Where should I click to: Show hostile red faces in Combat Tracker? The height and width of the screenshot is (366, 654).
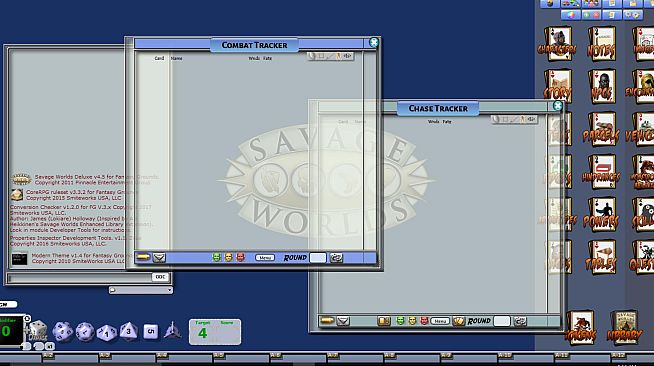pyautogui.click(x=241, y=258)
